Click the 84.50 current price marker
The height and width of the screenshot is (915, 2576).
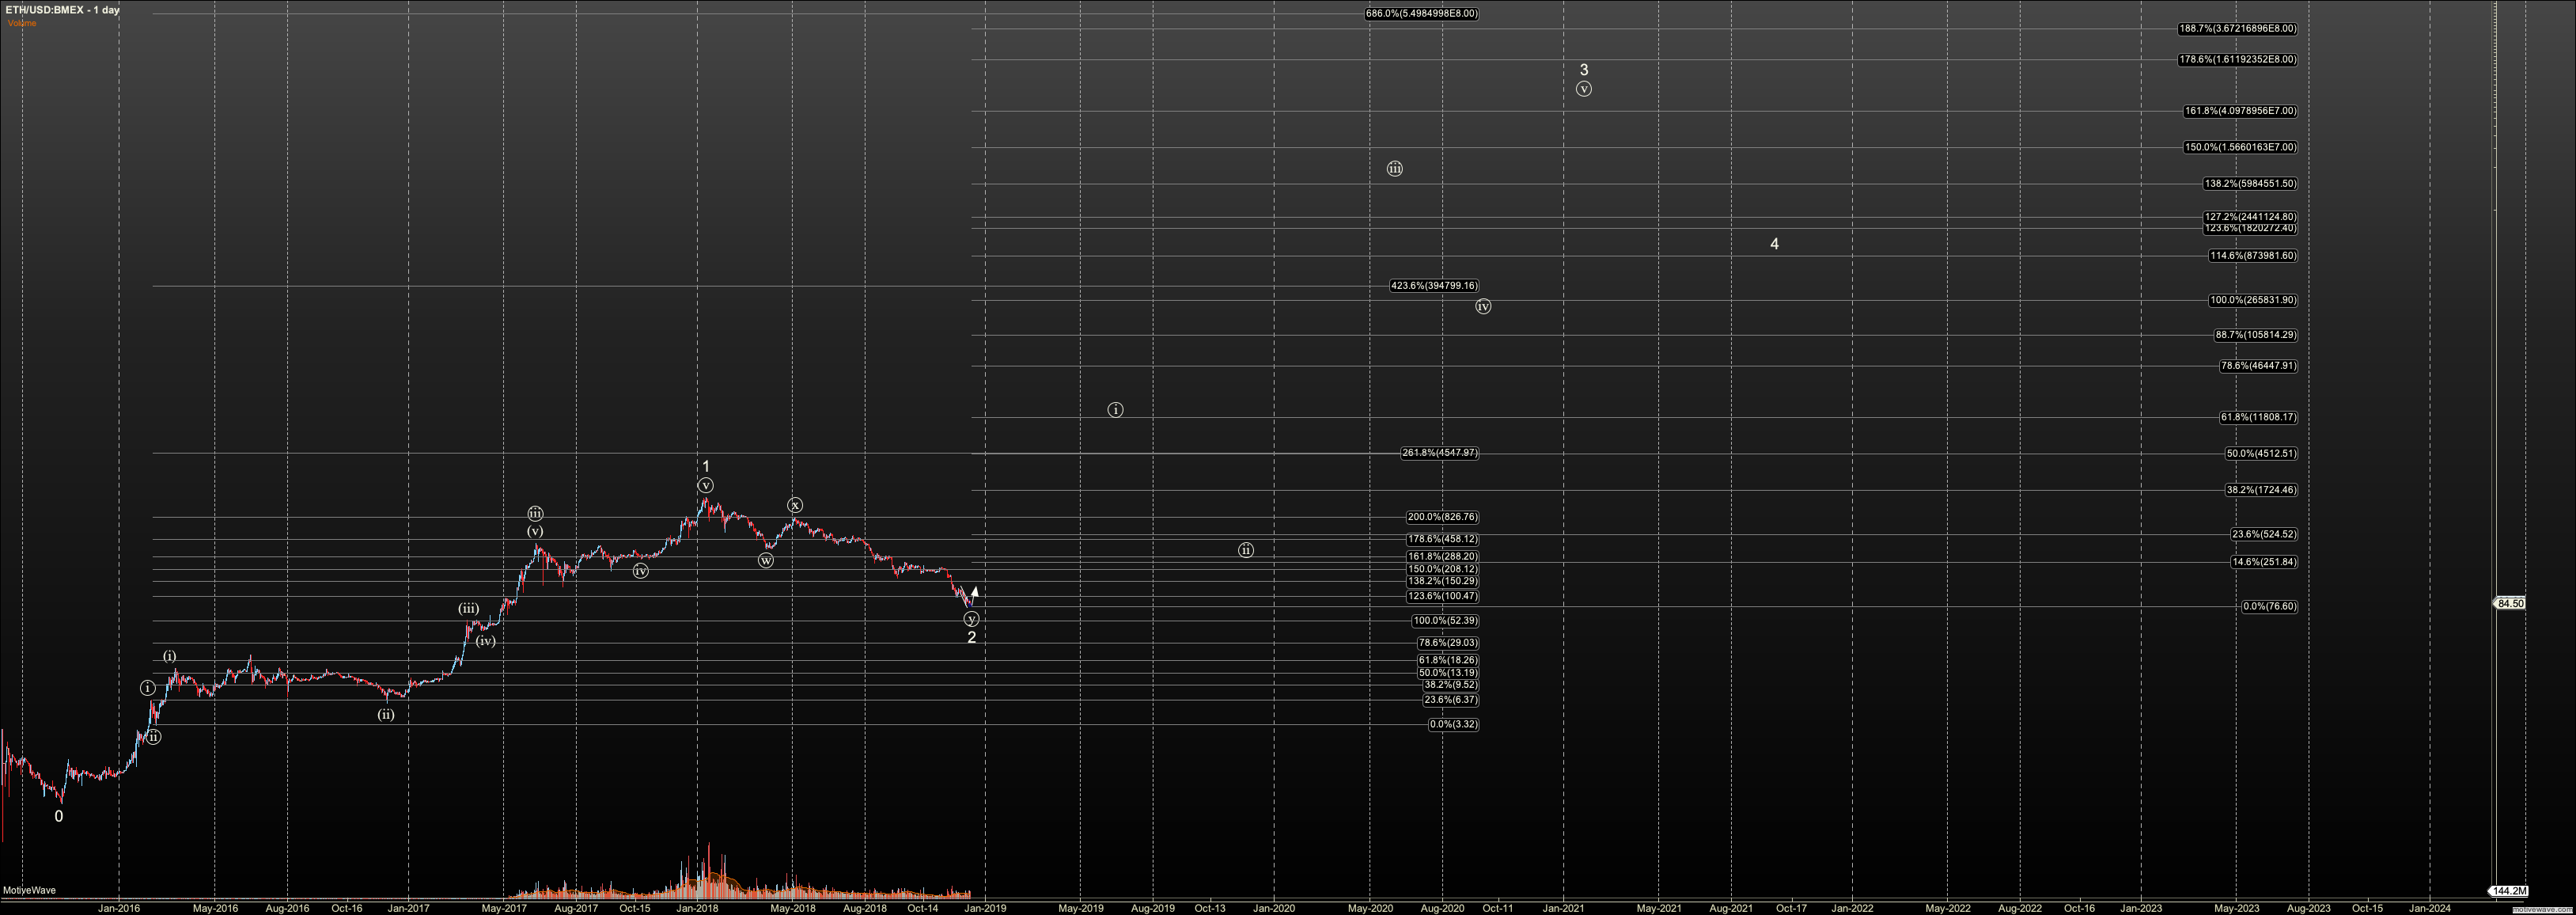pos(2510,603)
